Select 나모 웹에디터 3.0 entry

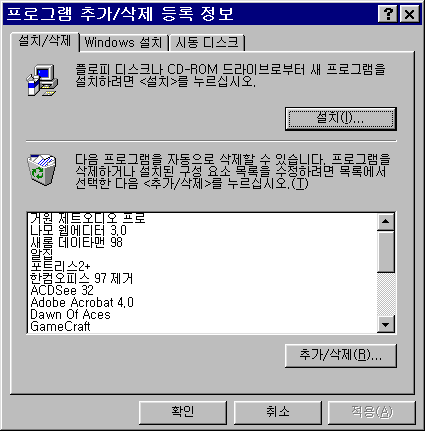[x=78, y=230]
